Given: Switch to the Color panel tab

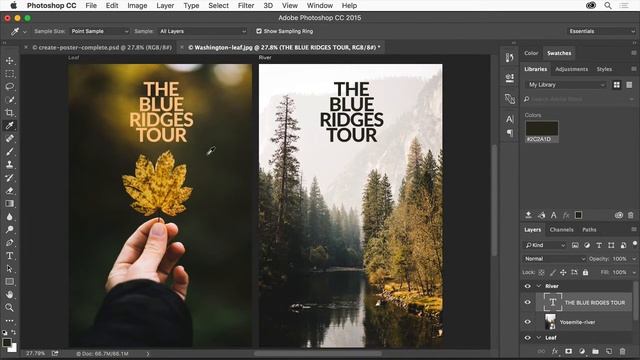Looking at the screenshot, I should click(x=531, y=53).
